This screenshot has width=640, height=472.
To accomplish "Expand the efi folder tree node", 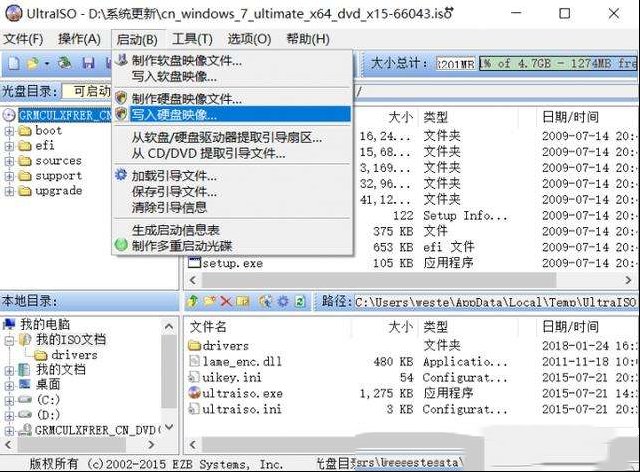I will 9,147.
